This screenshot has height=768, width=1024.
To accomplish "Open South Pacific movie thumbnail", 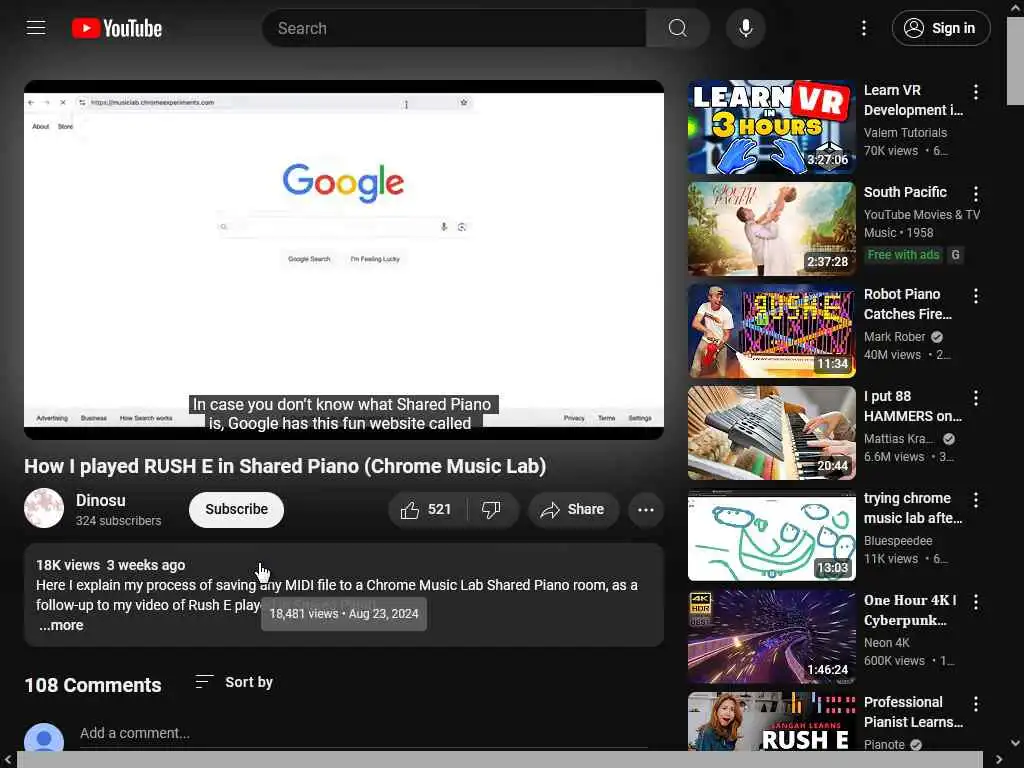I will click(x=771, y=229).
